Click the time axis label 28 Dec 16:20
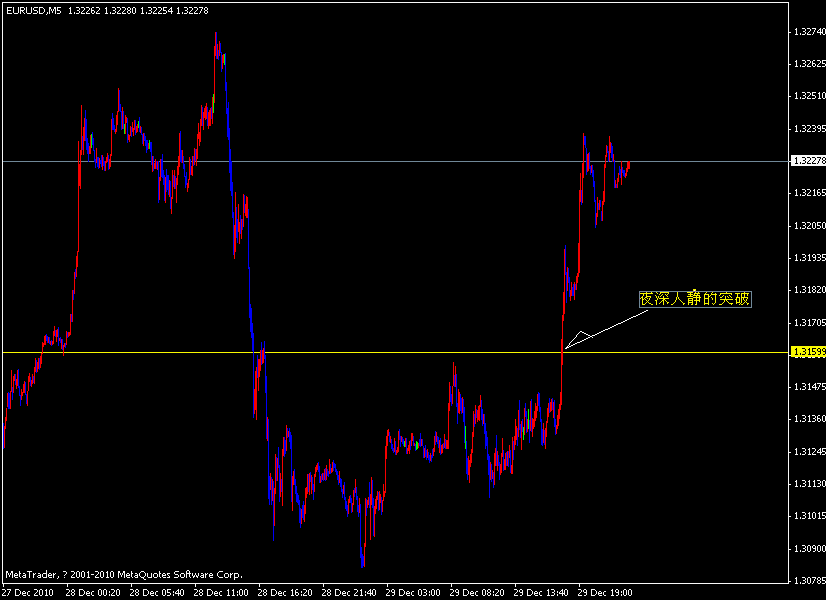The height and width of the screenshot is (600, 826). click(x=285, y=593)
